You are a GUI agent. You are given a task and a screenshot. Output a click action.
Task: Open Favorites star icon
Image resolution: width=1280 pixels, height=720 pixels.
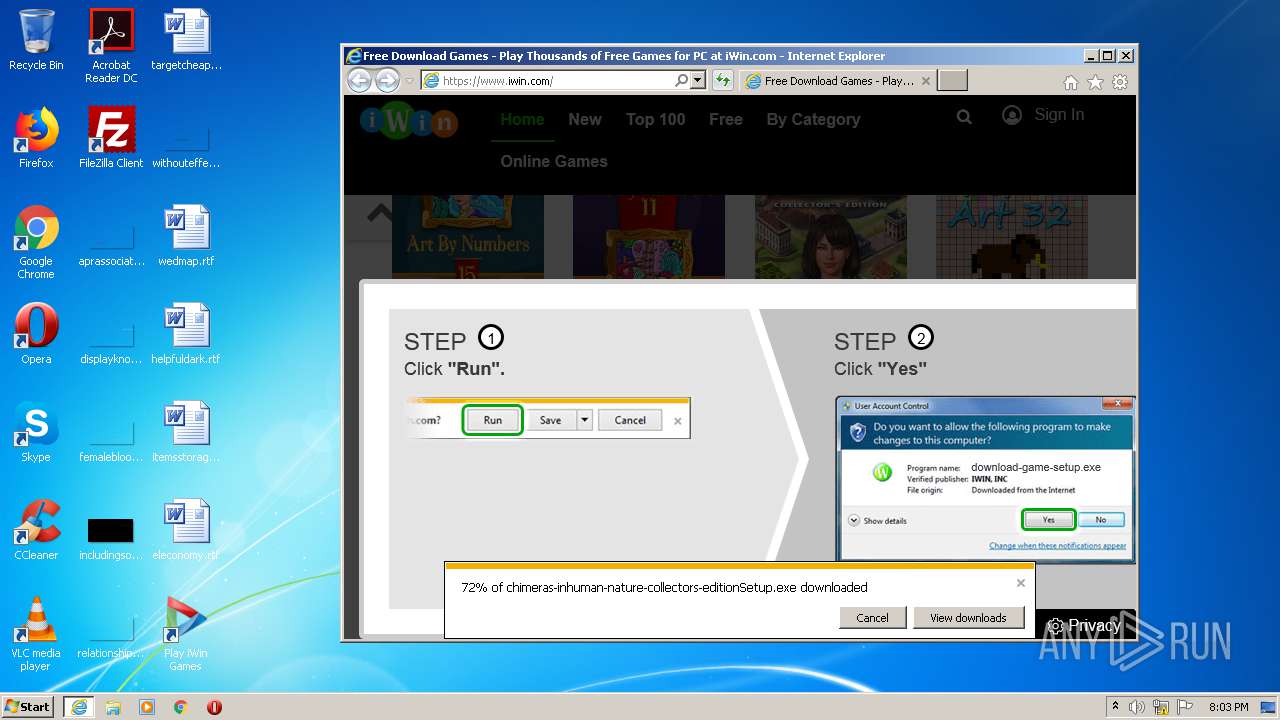[1095, 82]
